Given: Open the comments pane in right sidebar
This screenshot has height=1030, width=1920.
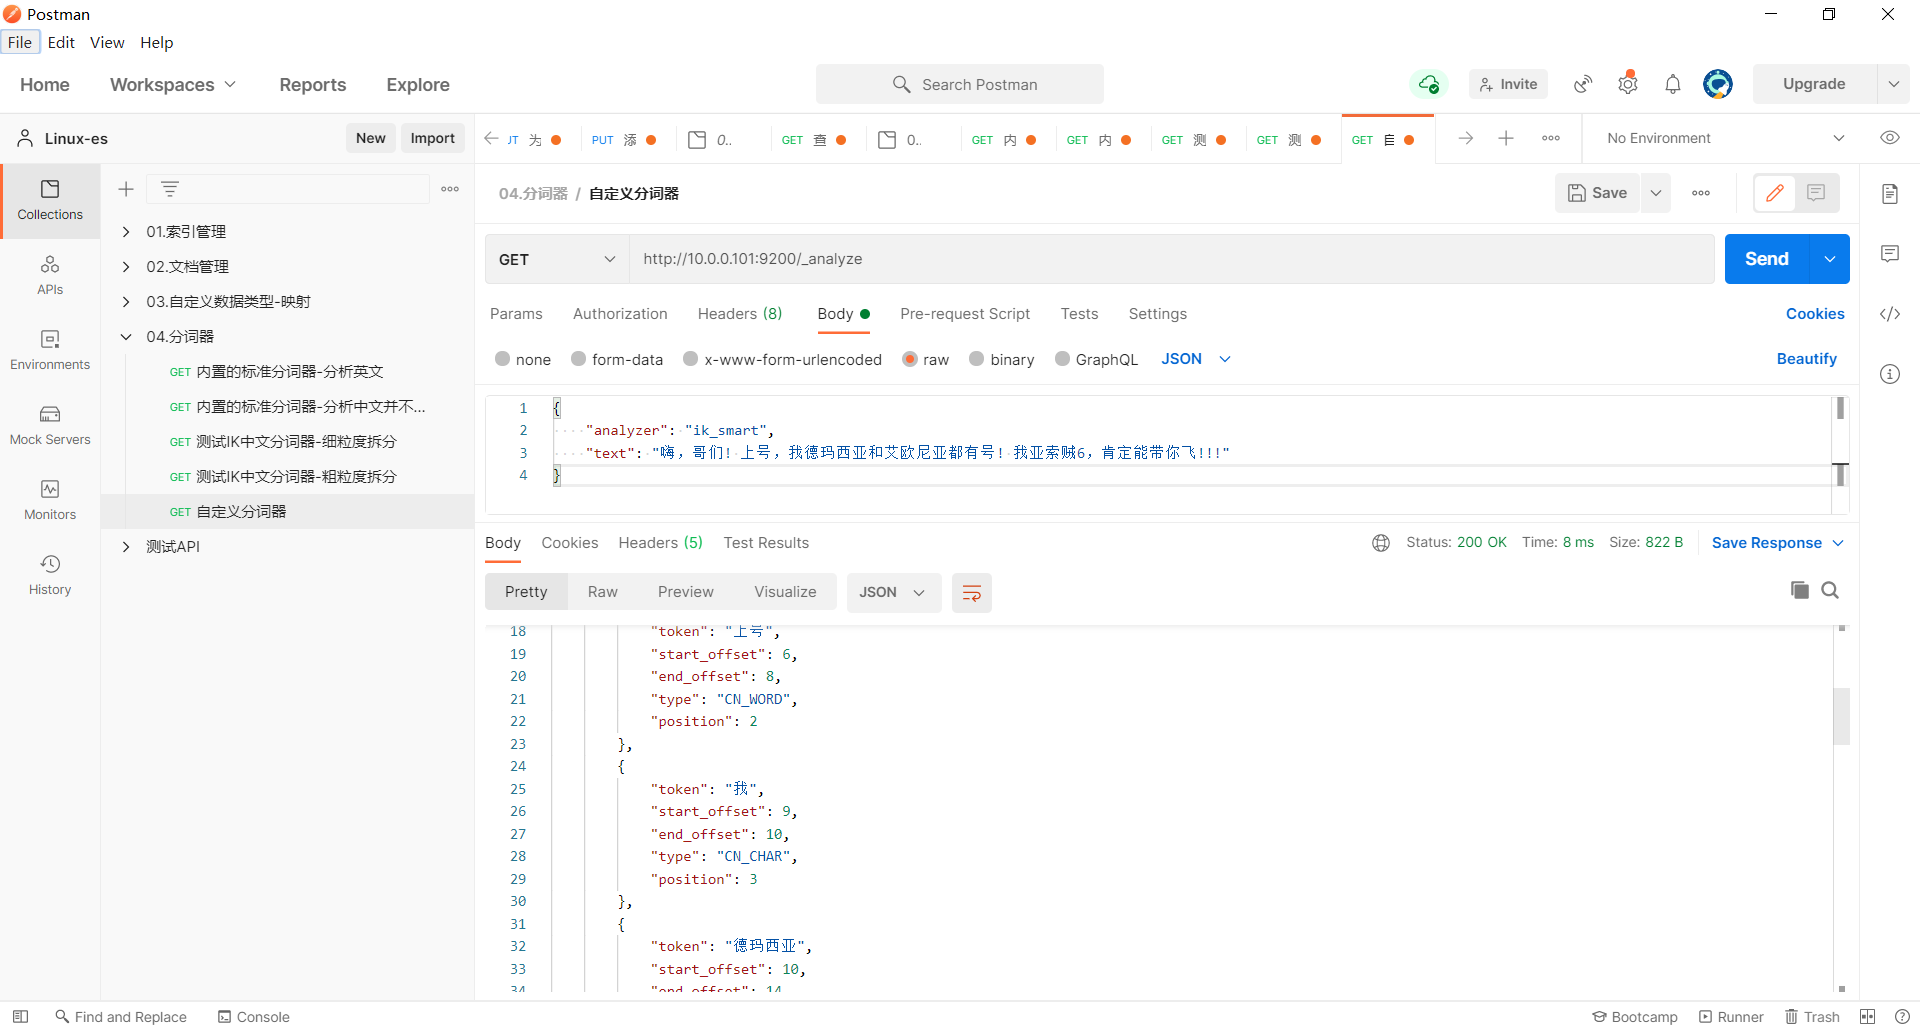Looking at the screenshot, I should 1890,254.
